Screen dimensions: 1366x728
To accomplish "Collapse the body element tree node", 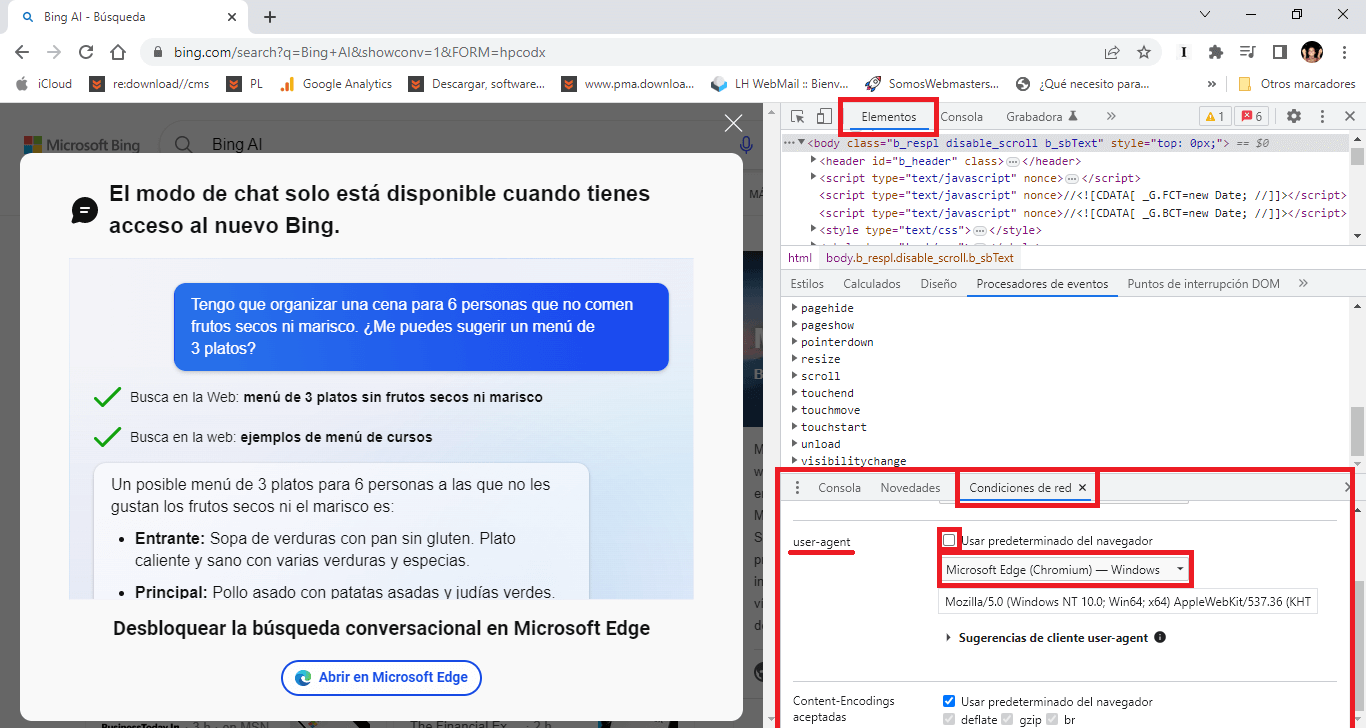I will [x=801, y=143].
